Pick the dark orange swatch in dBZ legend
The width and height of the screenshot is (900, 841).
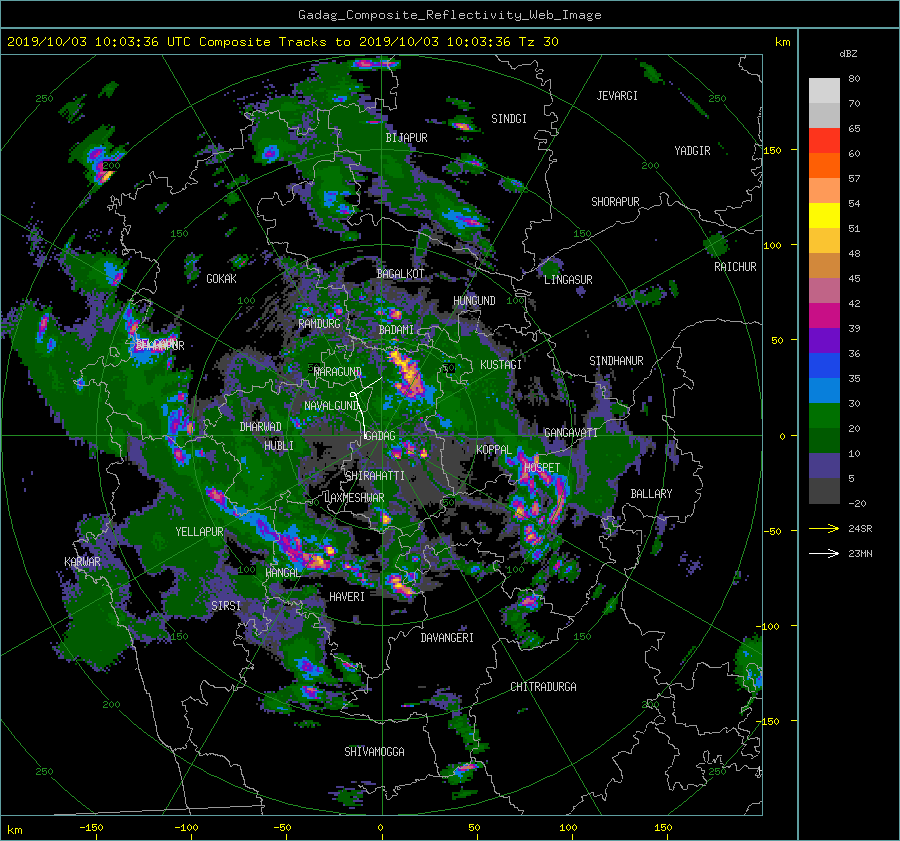point(824,165)
